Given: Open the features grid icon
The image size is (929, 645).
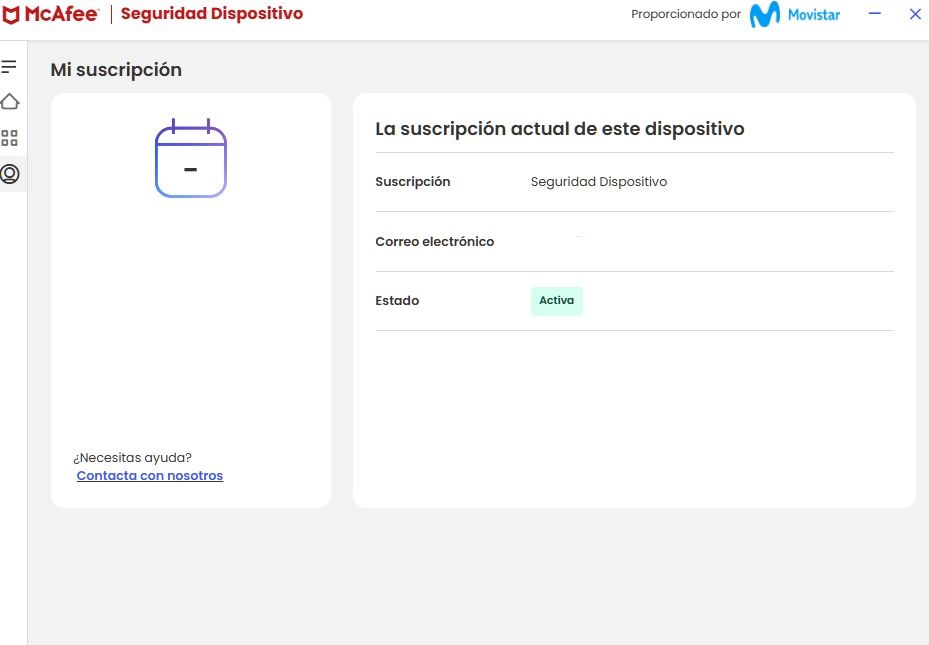Looking at the screenshot, I should [x=10, y=138].
